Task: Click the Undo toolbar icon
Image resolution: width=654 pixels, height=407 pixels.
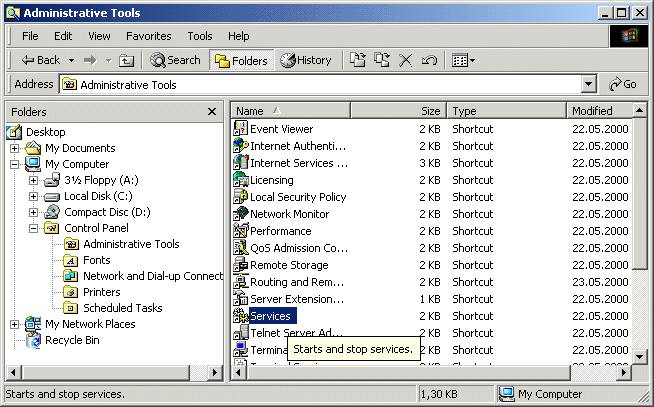Action: pos(430,60)
